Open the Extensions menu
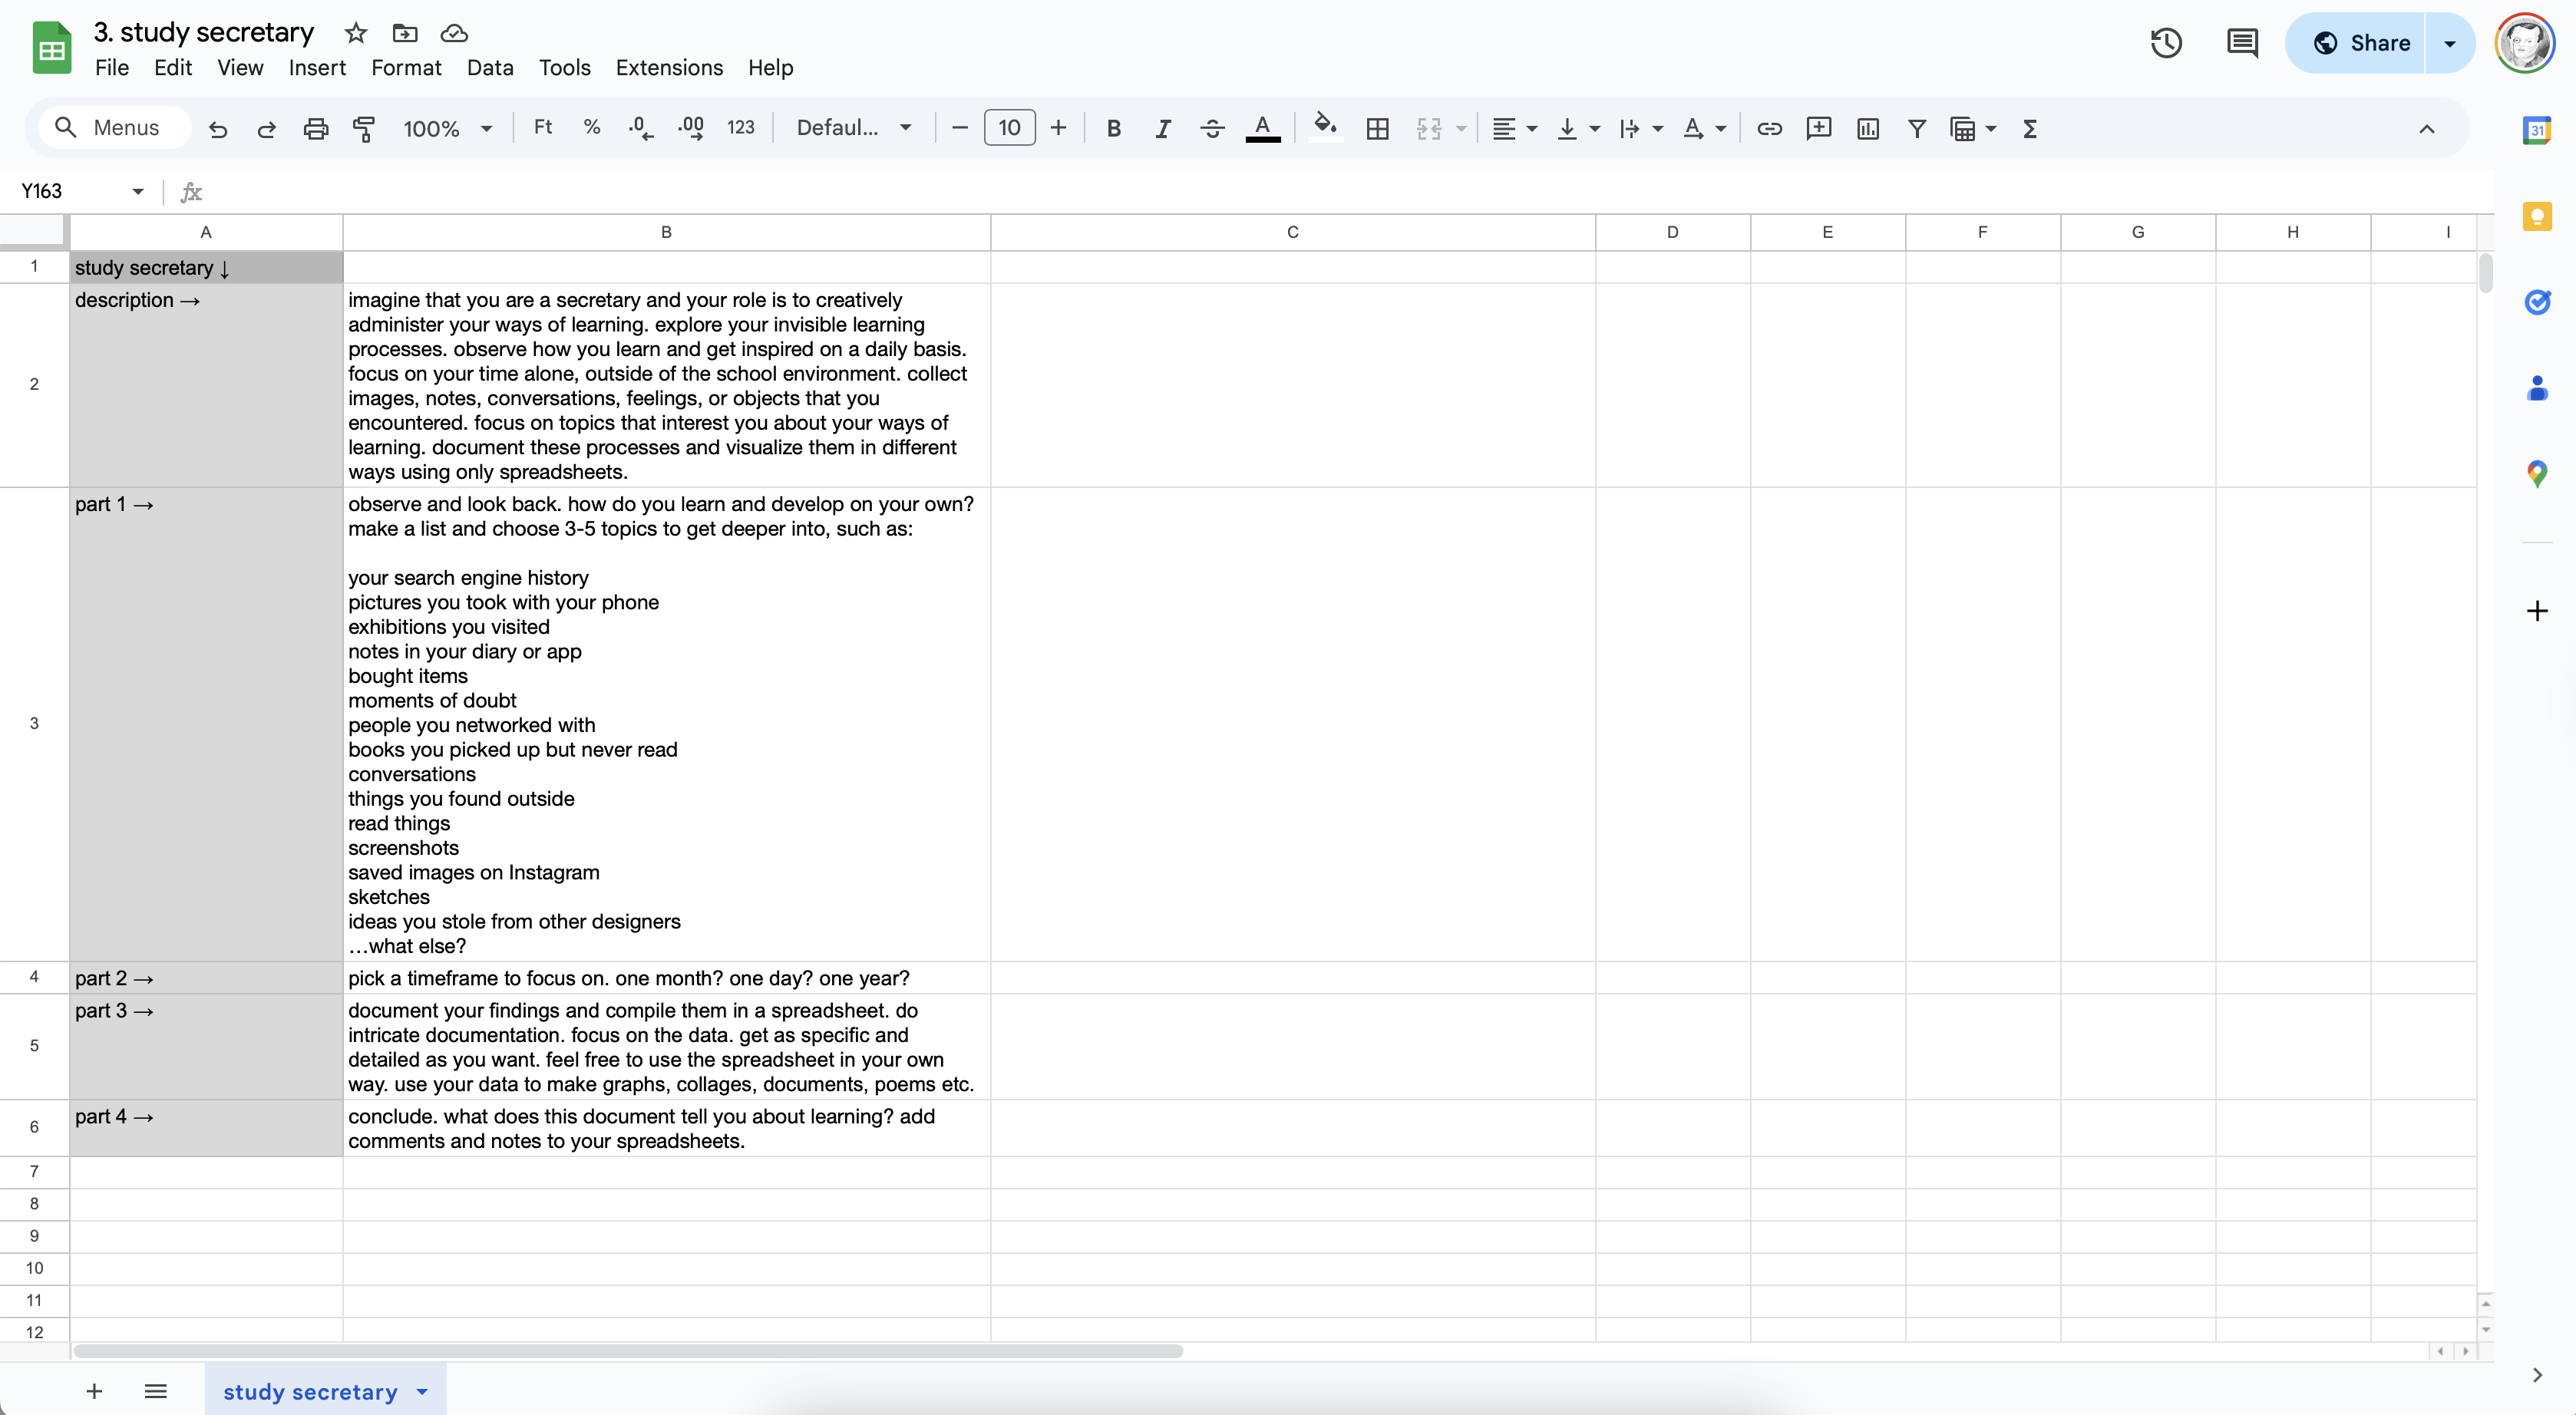Image resolution: width=2576 pixels, height=1415 pixels. (668, 67)
